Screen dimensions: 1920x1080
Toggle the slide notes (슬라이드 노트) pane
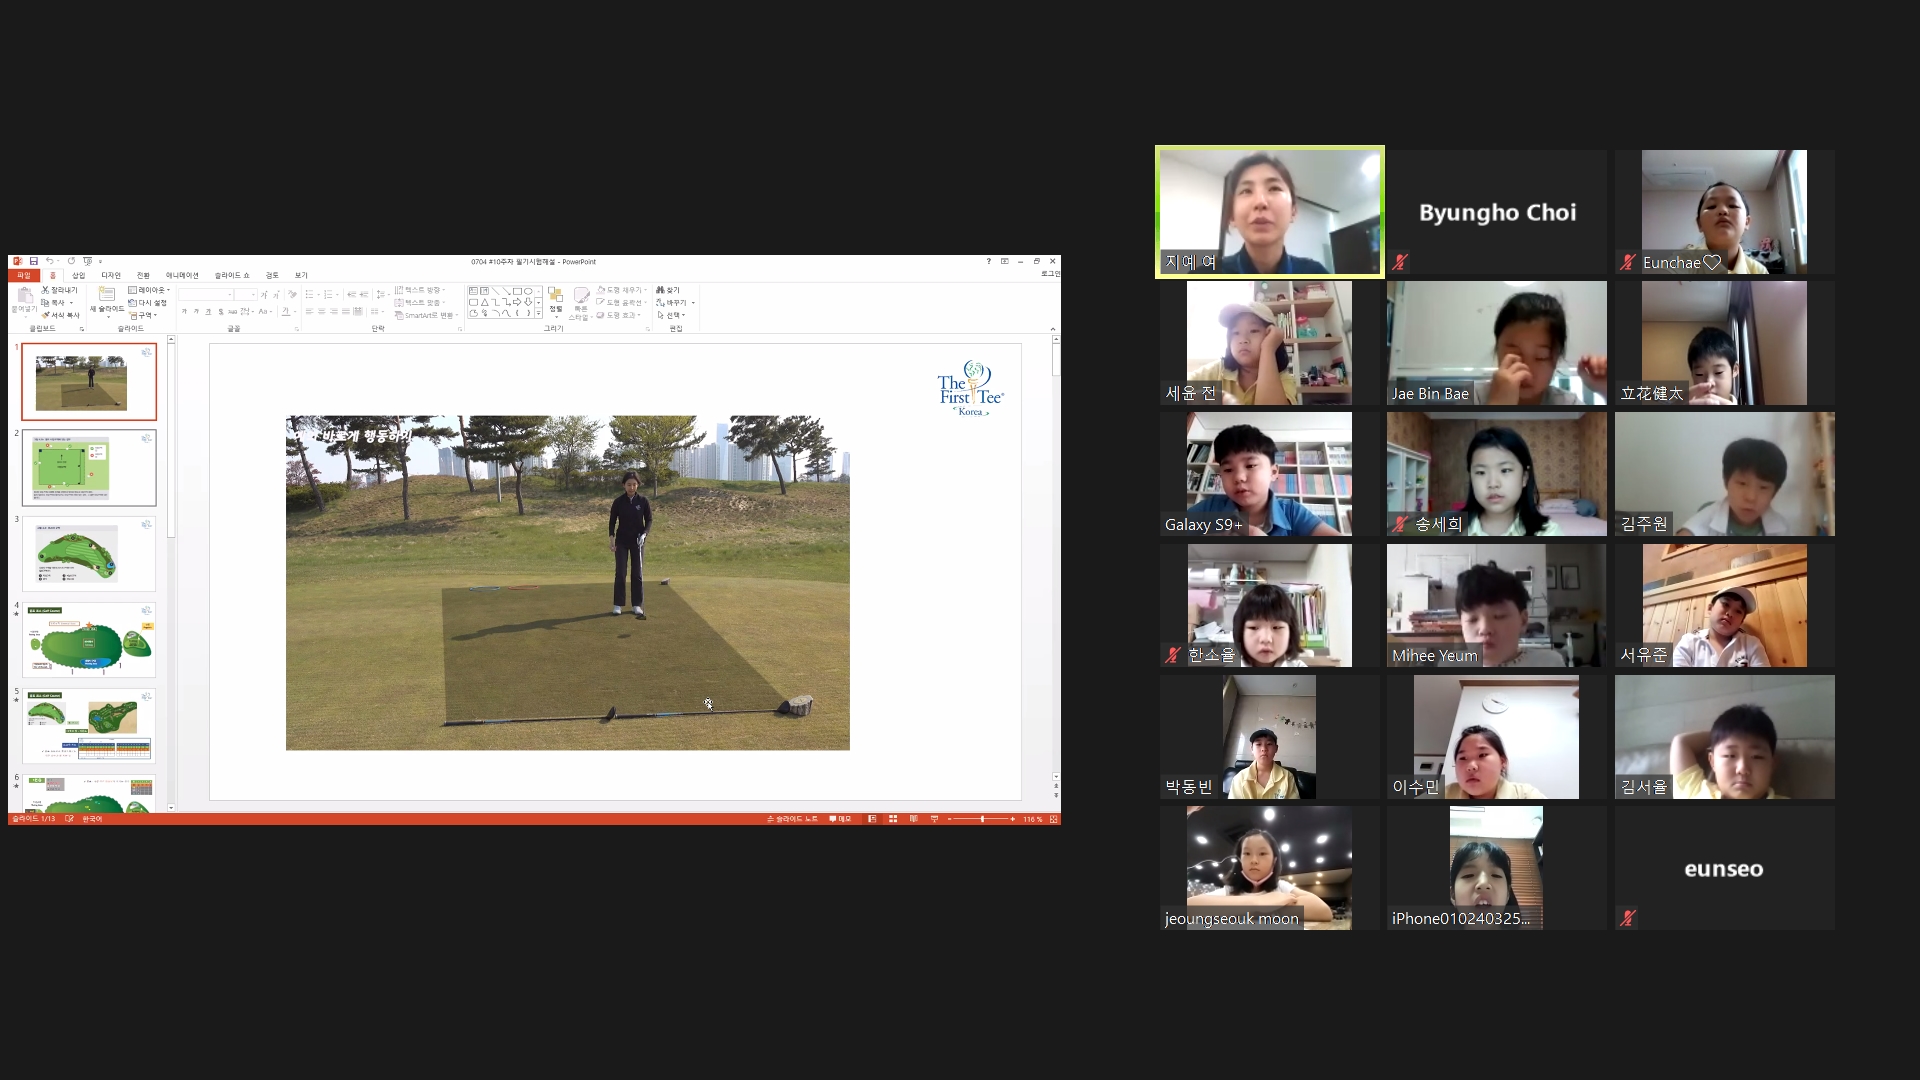792,819
